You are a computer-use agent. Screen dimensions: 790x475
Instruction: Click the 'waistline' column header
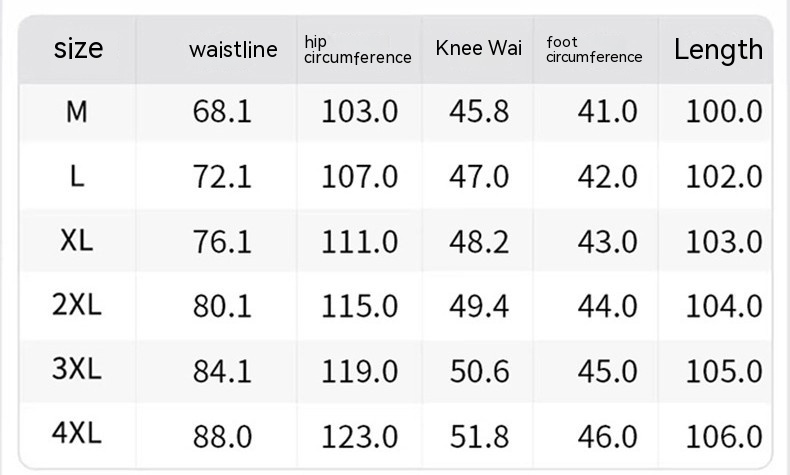[233, 50]
